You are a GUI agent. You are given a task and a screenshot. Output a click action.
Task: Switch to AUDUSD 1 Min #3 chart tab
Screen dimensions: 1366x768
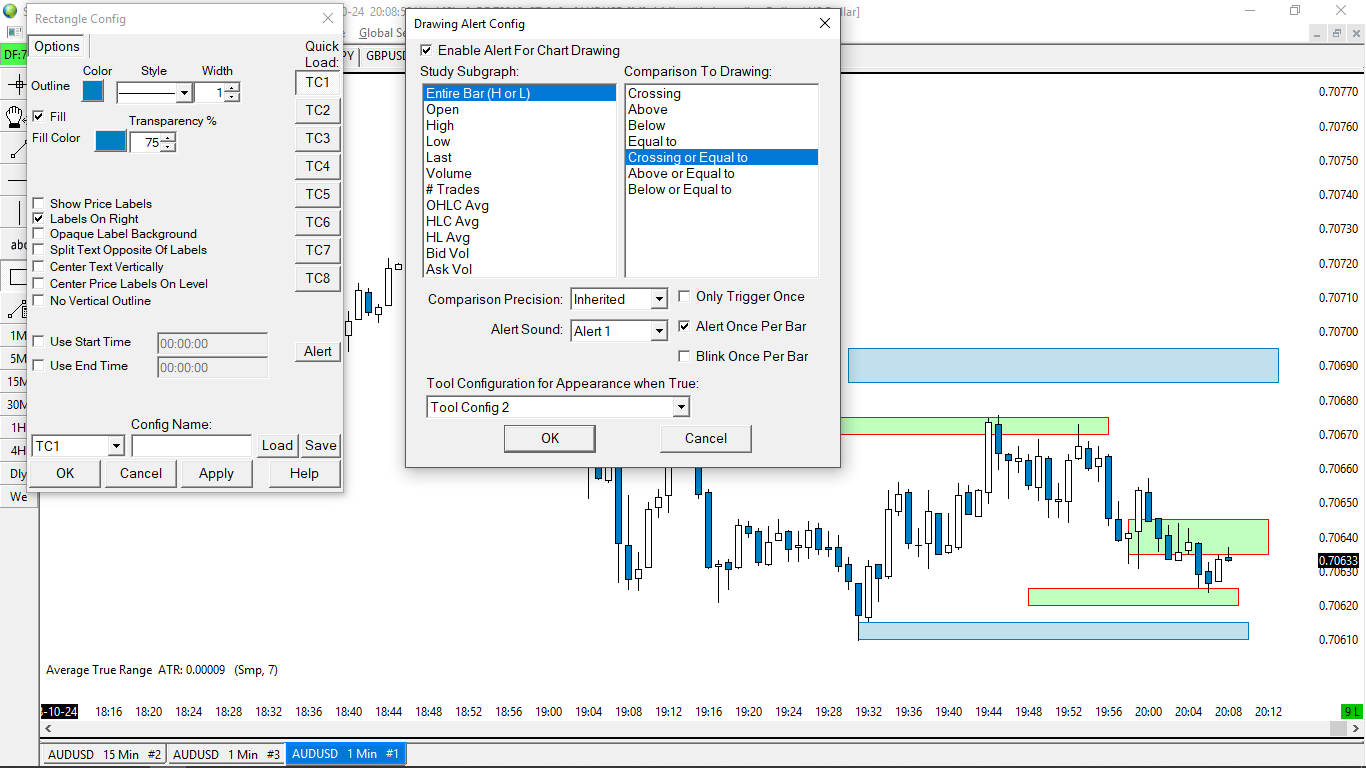[226, 755]
